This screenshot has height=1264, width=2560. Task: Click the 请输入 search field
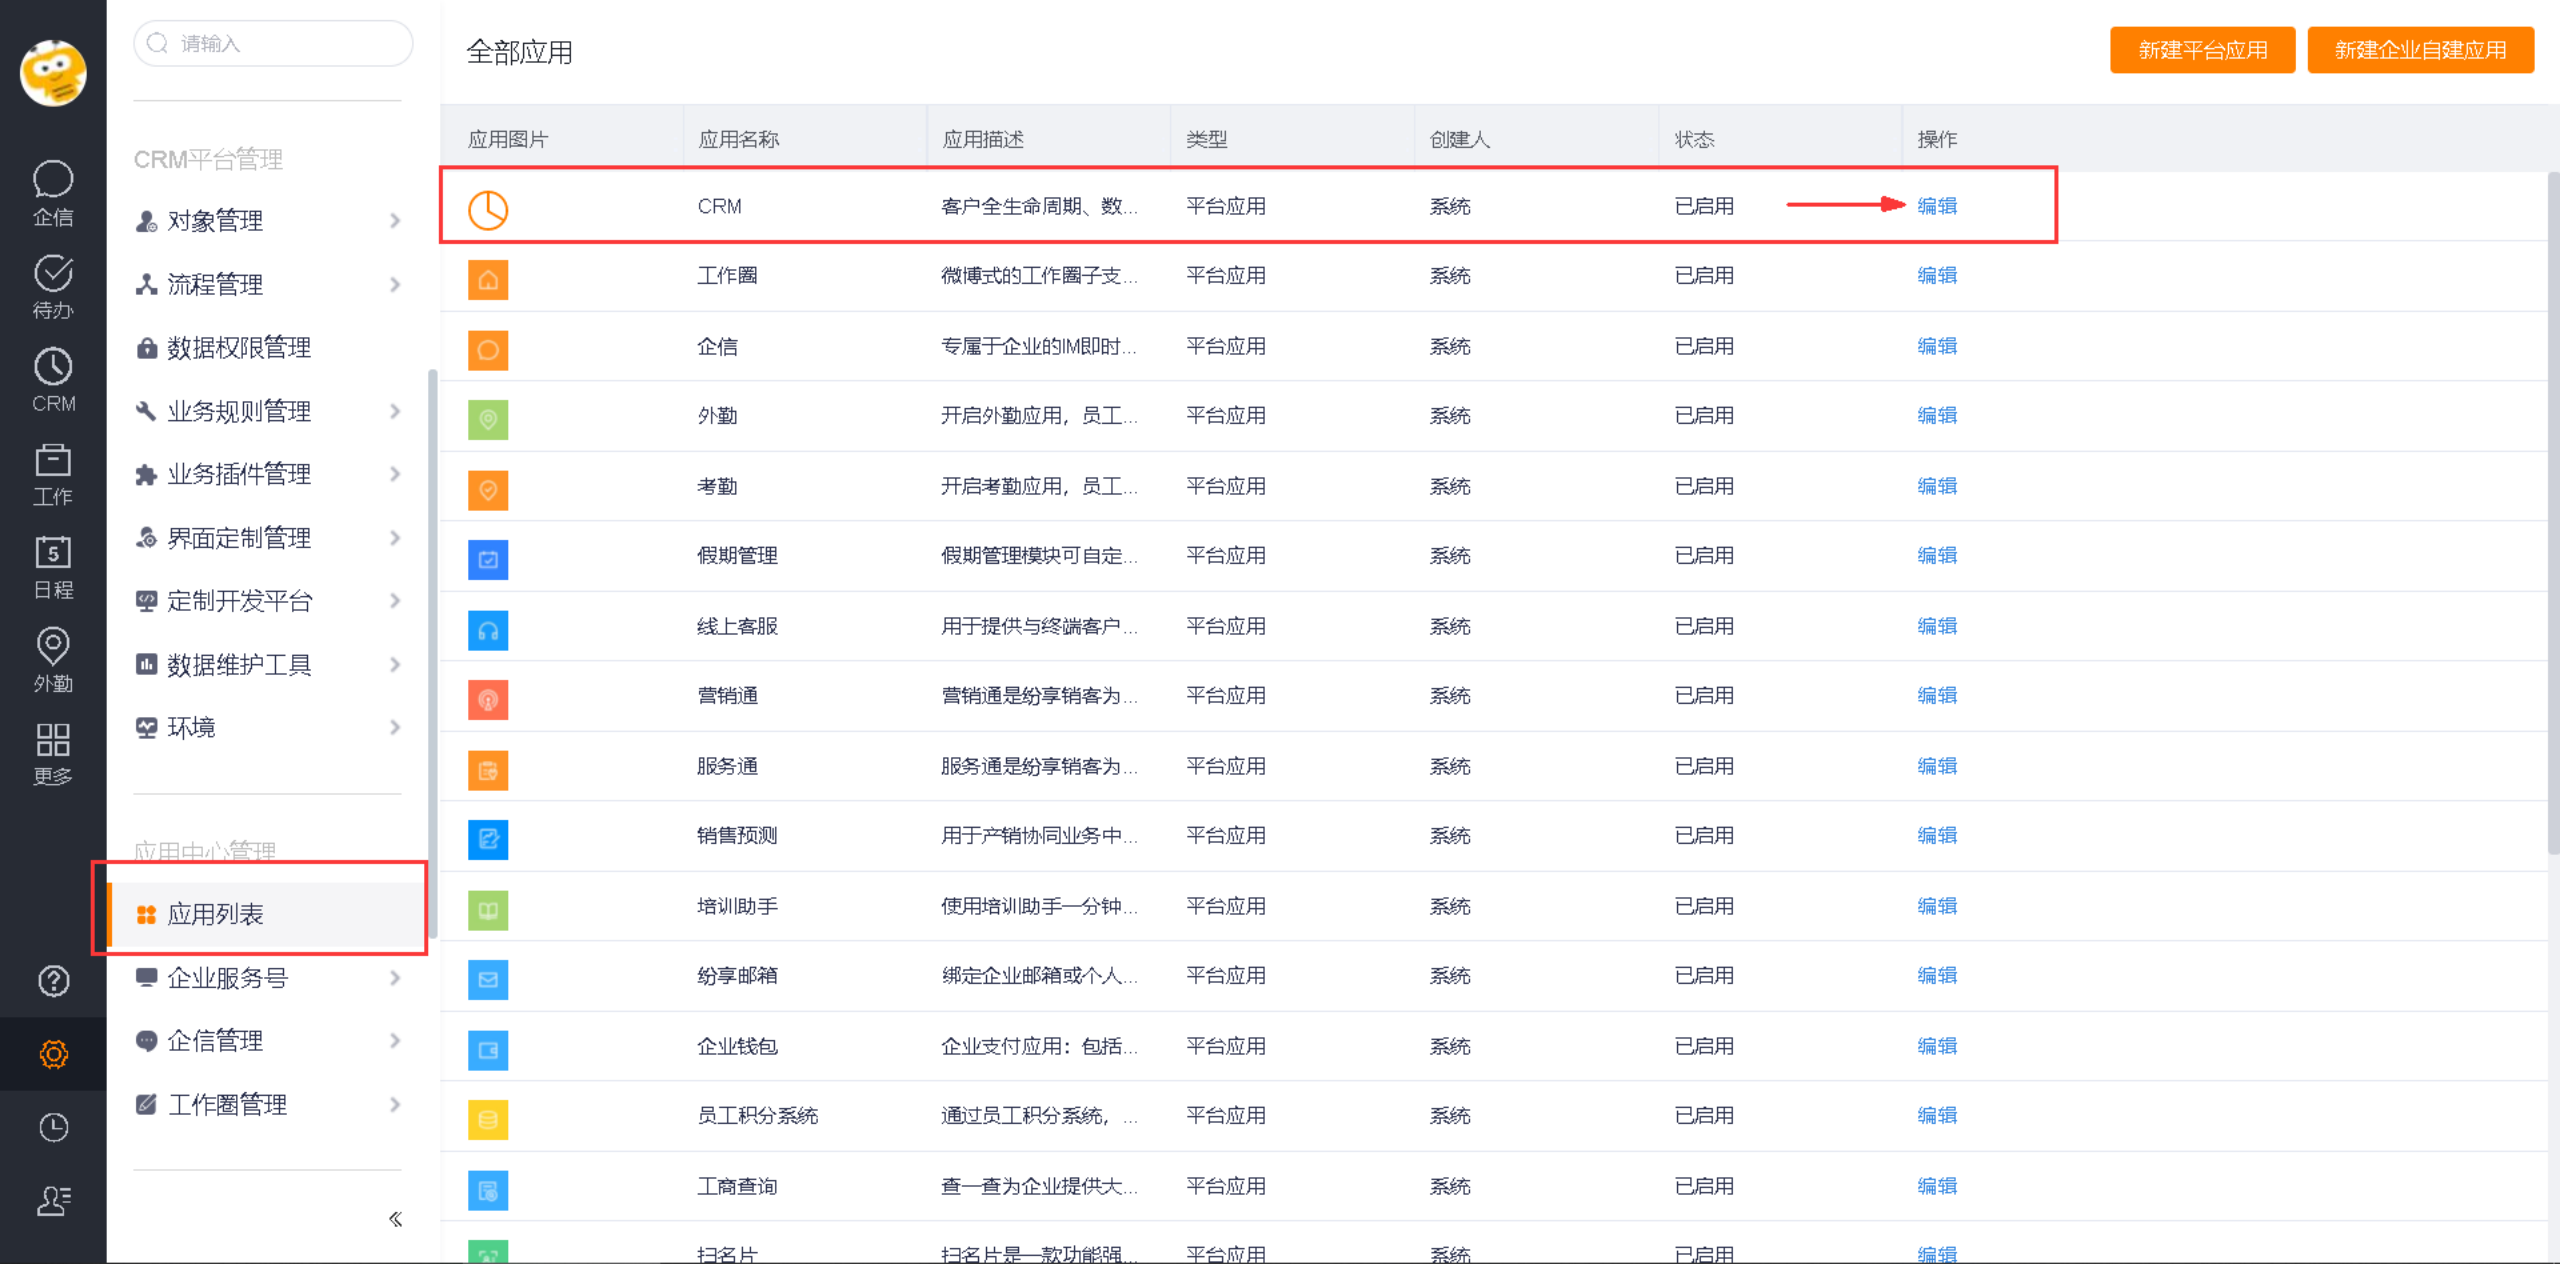pos(273,43)
